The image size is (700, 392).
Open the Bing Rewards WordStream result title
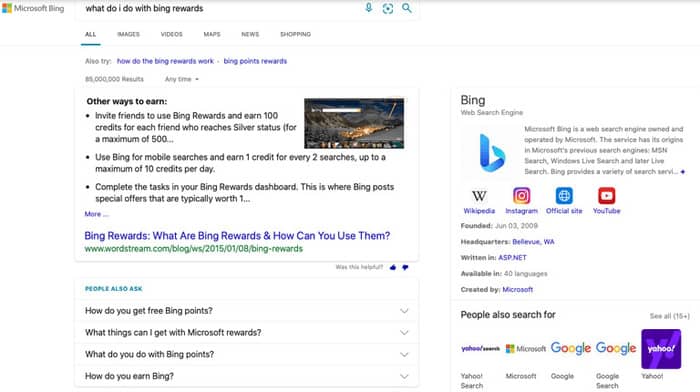click(x=237, y=236)
